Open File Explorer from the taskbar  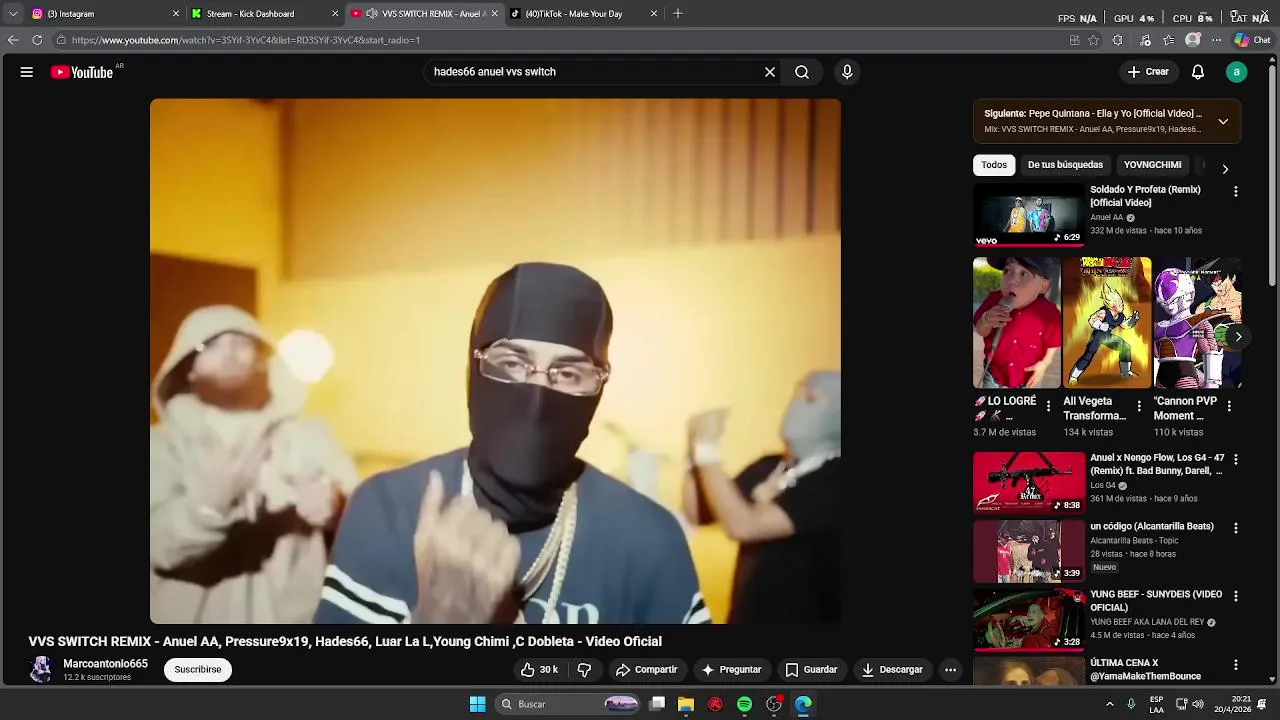686,704
